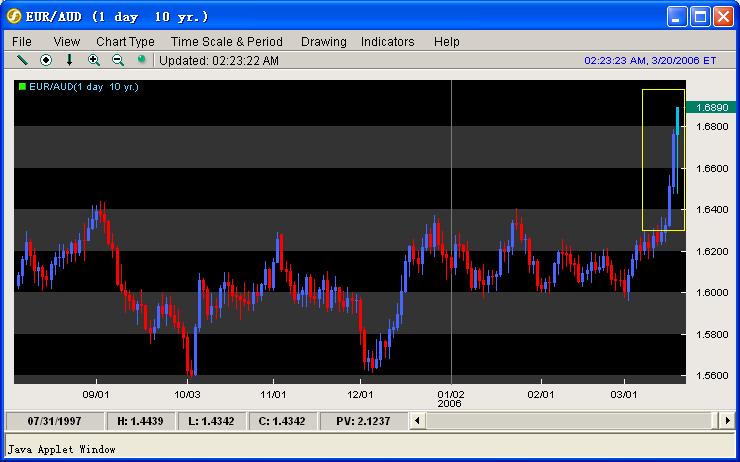This screenshot has height=462, width=740.
Task: Click the 1.6200 price axis label
Action: pos(712,252)
